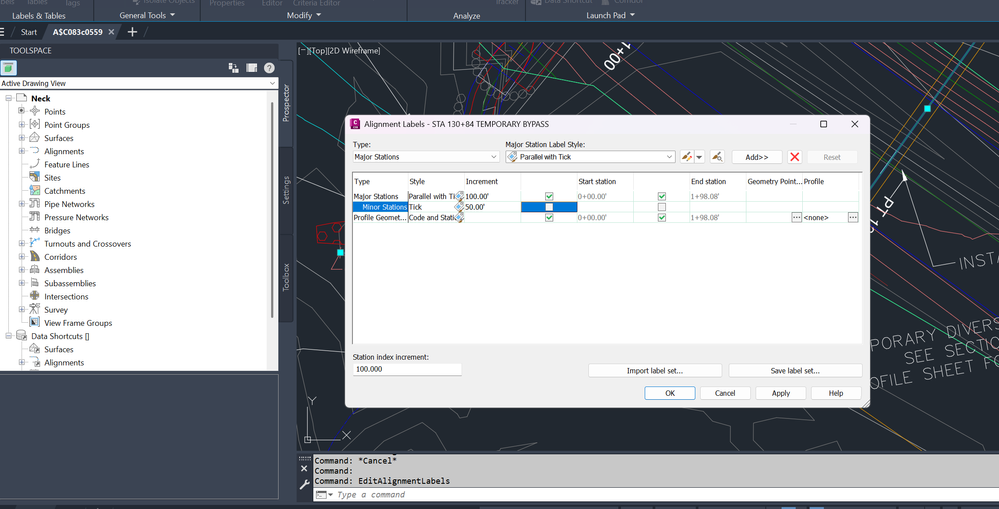
Task: Check the Minor Stations end station checkbox
Action: click(x=662, y=207)
